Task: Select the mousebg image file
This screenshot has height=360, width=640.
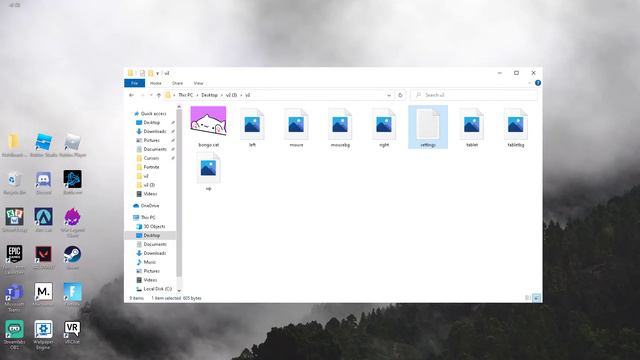Action: 340,127
